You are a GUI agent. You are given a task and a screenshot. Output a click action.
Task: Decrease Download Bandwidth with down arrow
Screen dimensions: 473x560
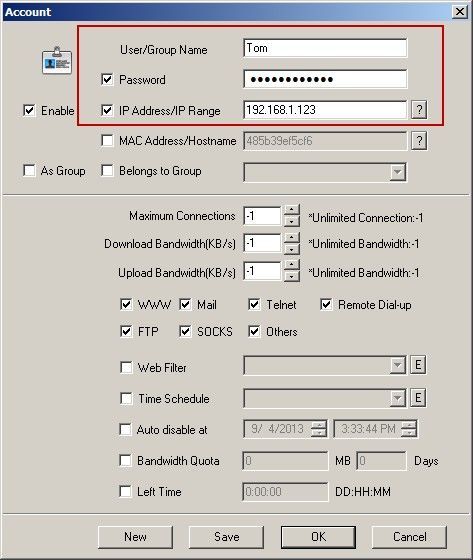pyautogui.click(x=292, y=249)
